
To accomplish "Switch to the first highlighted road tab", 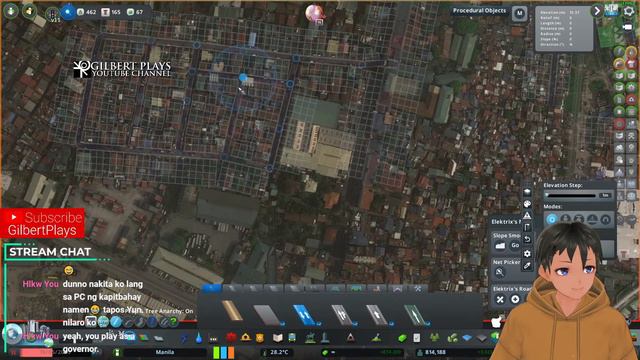I will pyautogui.click(x=211, y=288).
